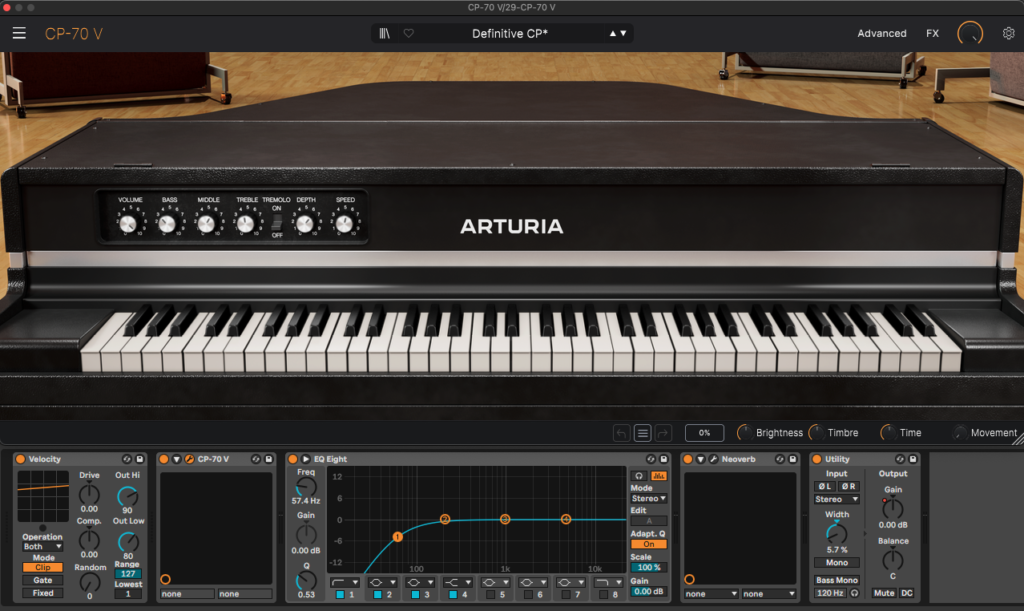This screenshot has height=611, width=1024.
Task: Expand the Velocity Operation dropdown
Action: 43,547
